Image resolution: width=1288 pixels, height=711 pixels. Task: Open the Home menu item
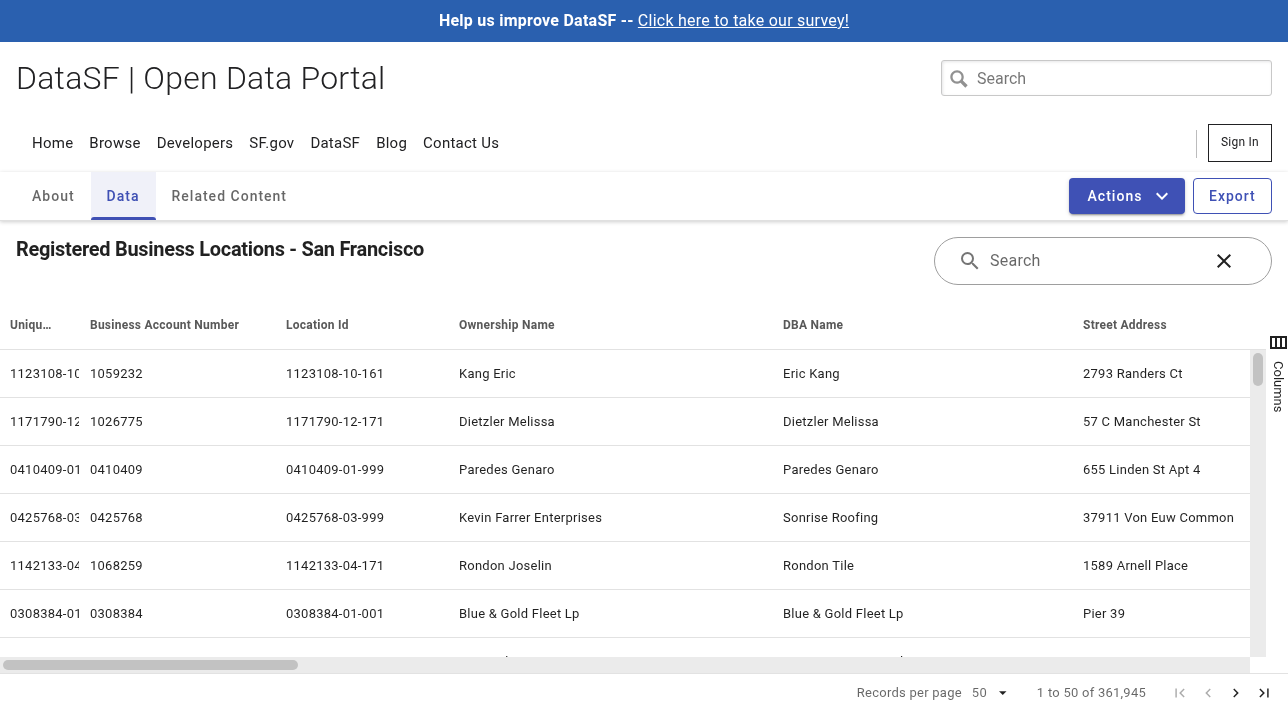(x=52, y=143)
